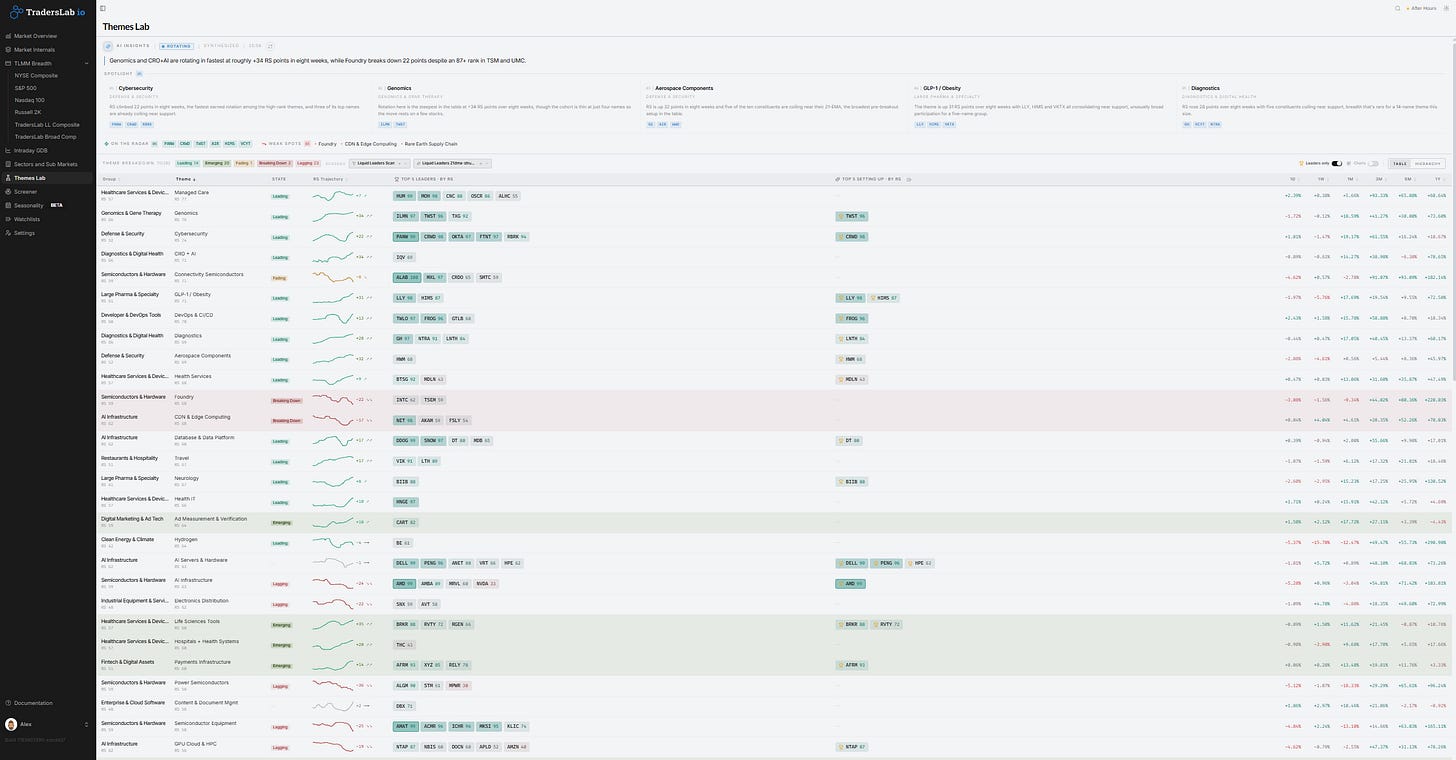This screenshot has width=1456, height=760.
Task: Click the On The Radar icon
Action: (x=107, y=143)
